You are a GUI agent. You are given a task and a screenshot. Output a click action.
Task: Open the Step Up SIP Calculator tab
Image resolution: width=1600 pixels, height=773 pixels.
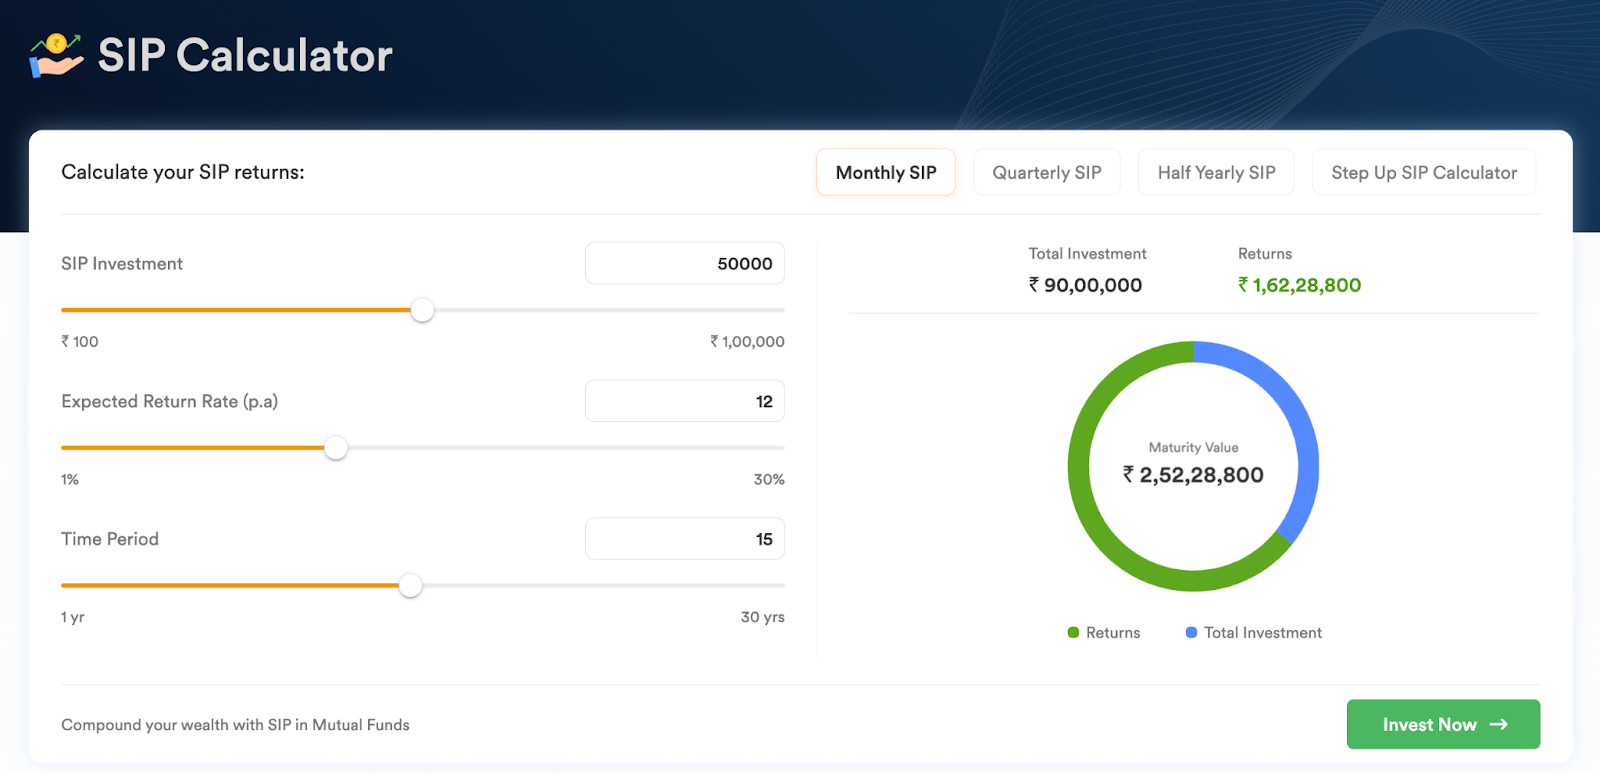[1424, 172]
